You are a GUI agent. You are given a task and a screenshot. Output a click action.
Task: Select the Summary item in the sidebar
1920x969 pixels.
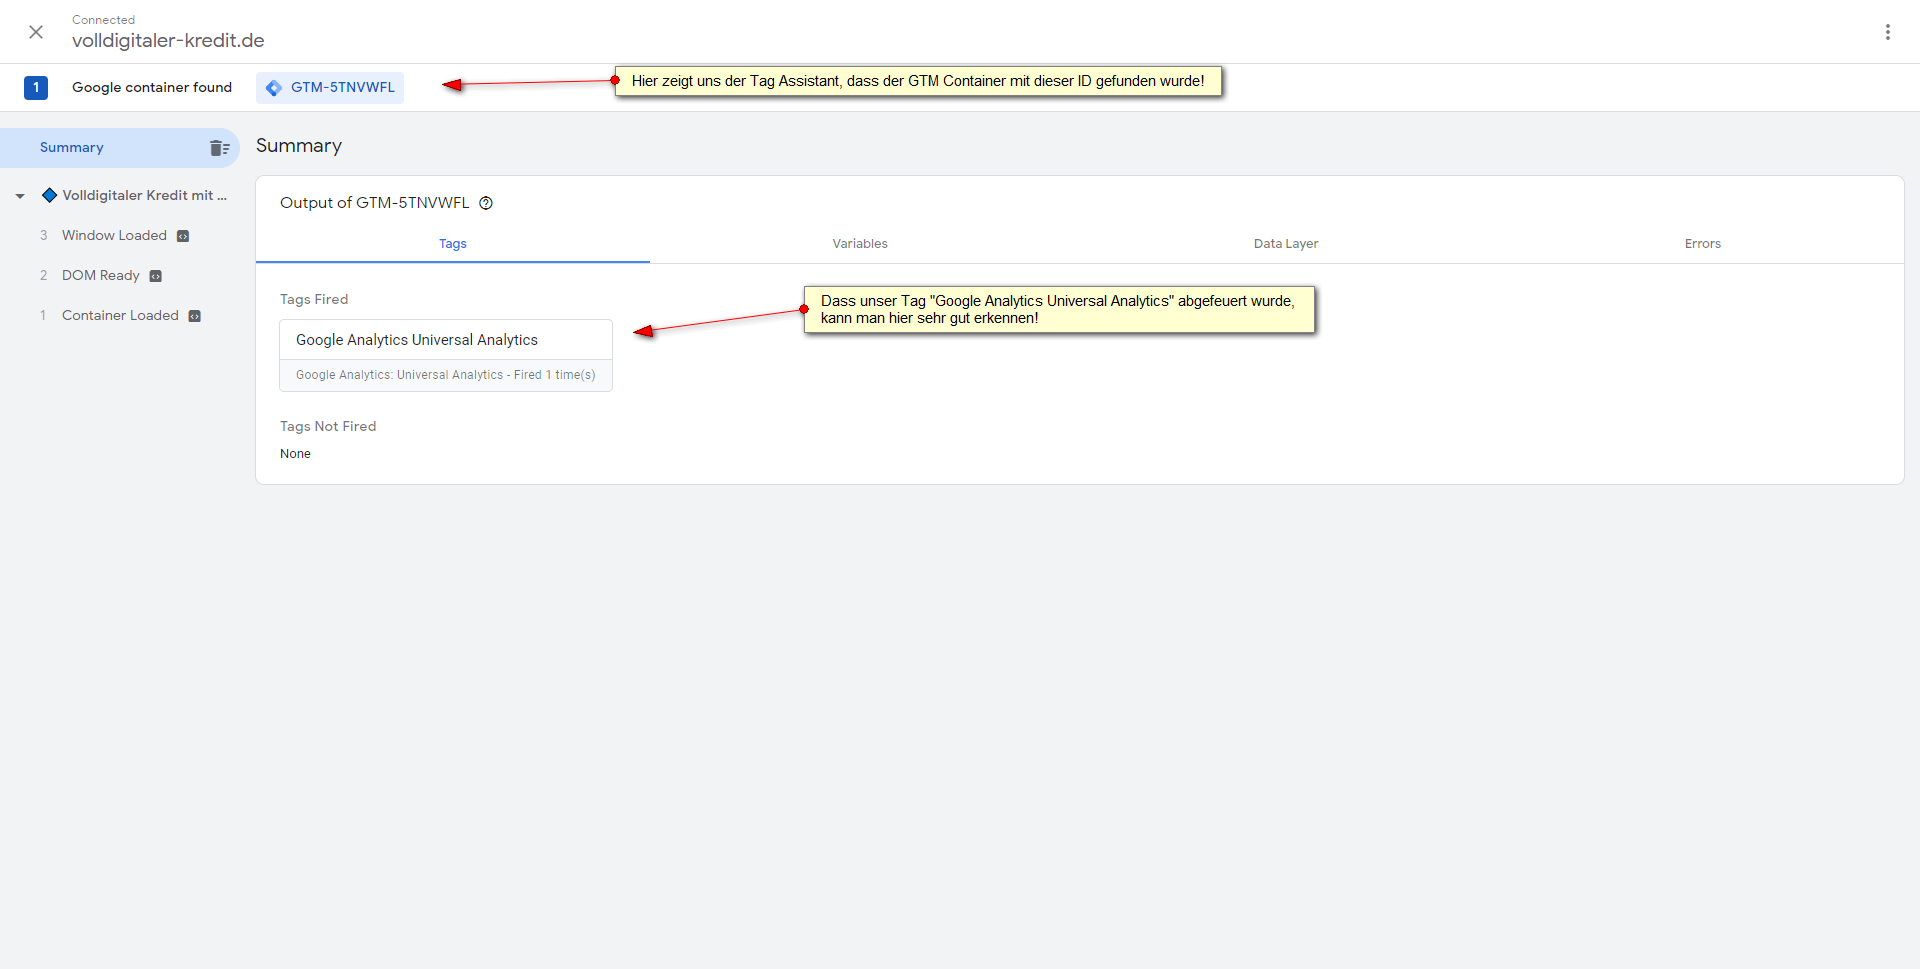120,147
